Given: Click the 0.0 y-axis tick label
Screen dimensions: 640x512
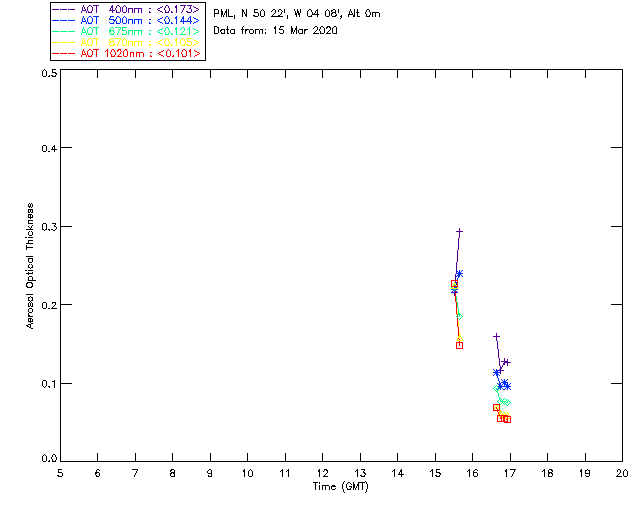Looking at the screenshot, I should click(49, 459).
